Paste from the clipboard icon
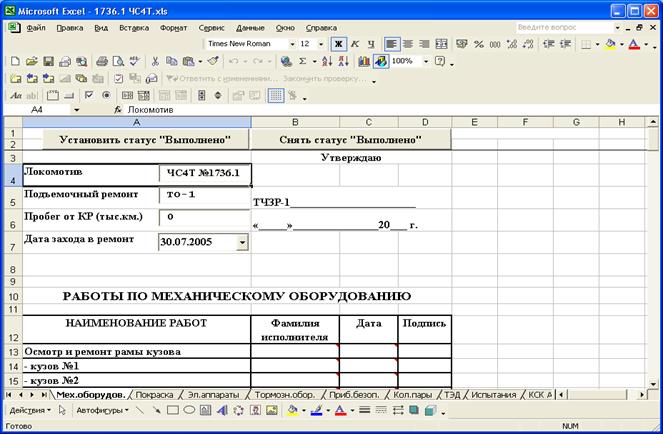Viewport: 663px width, 434px height. (x=188, y=61)
